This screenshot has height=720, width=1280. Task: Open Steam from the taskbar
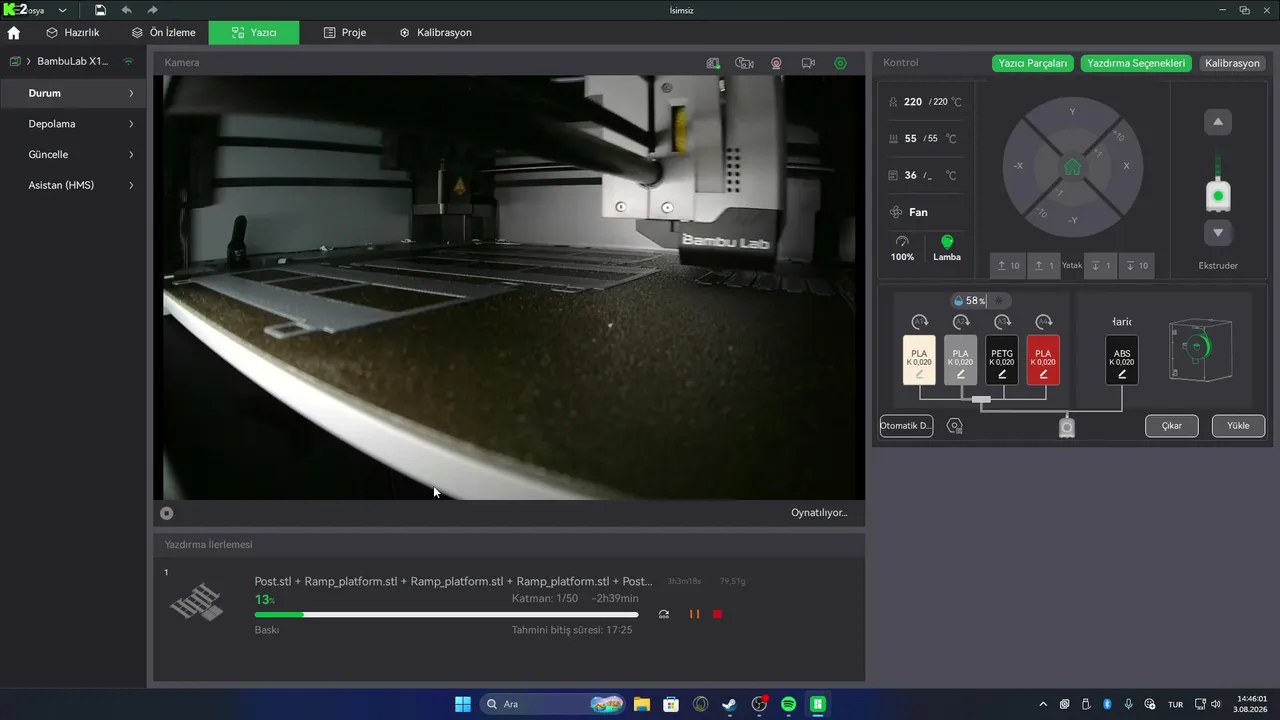pos(729,704)
